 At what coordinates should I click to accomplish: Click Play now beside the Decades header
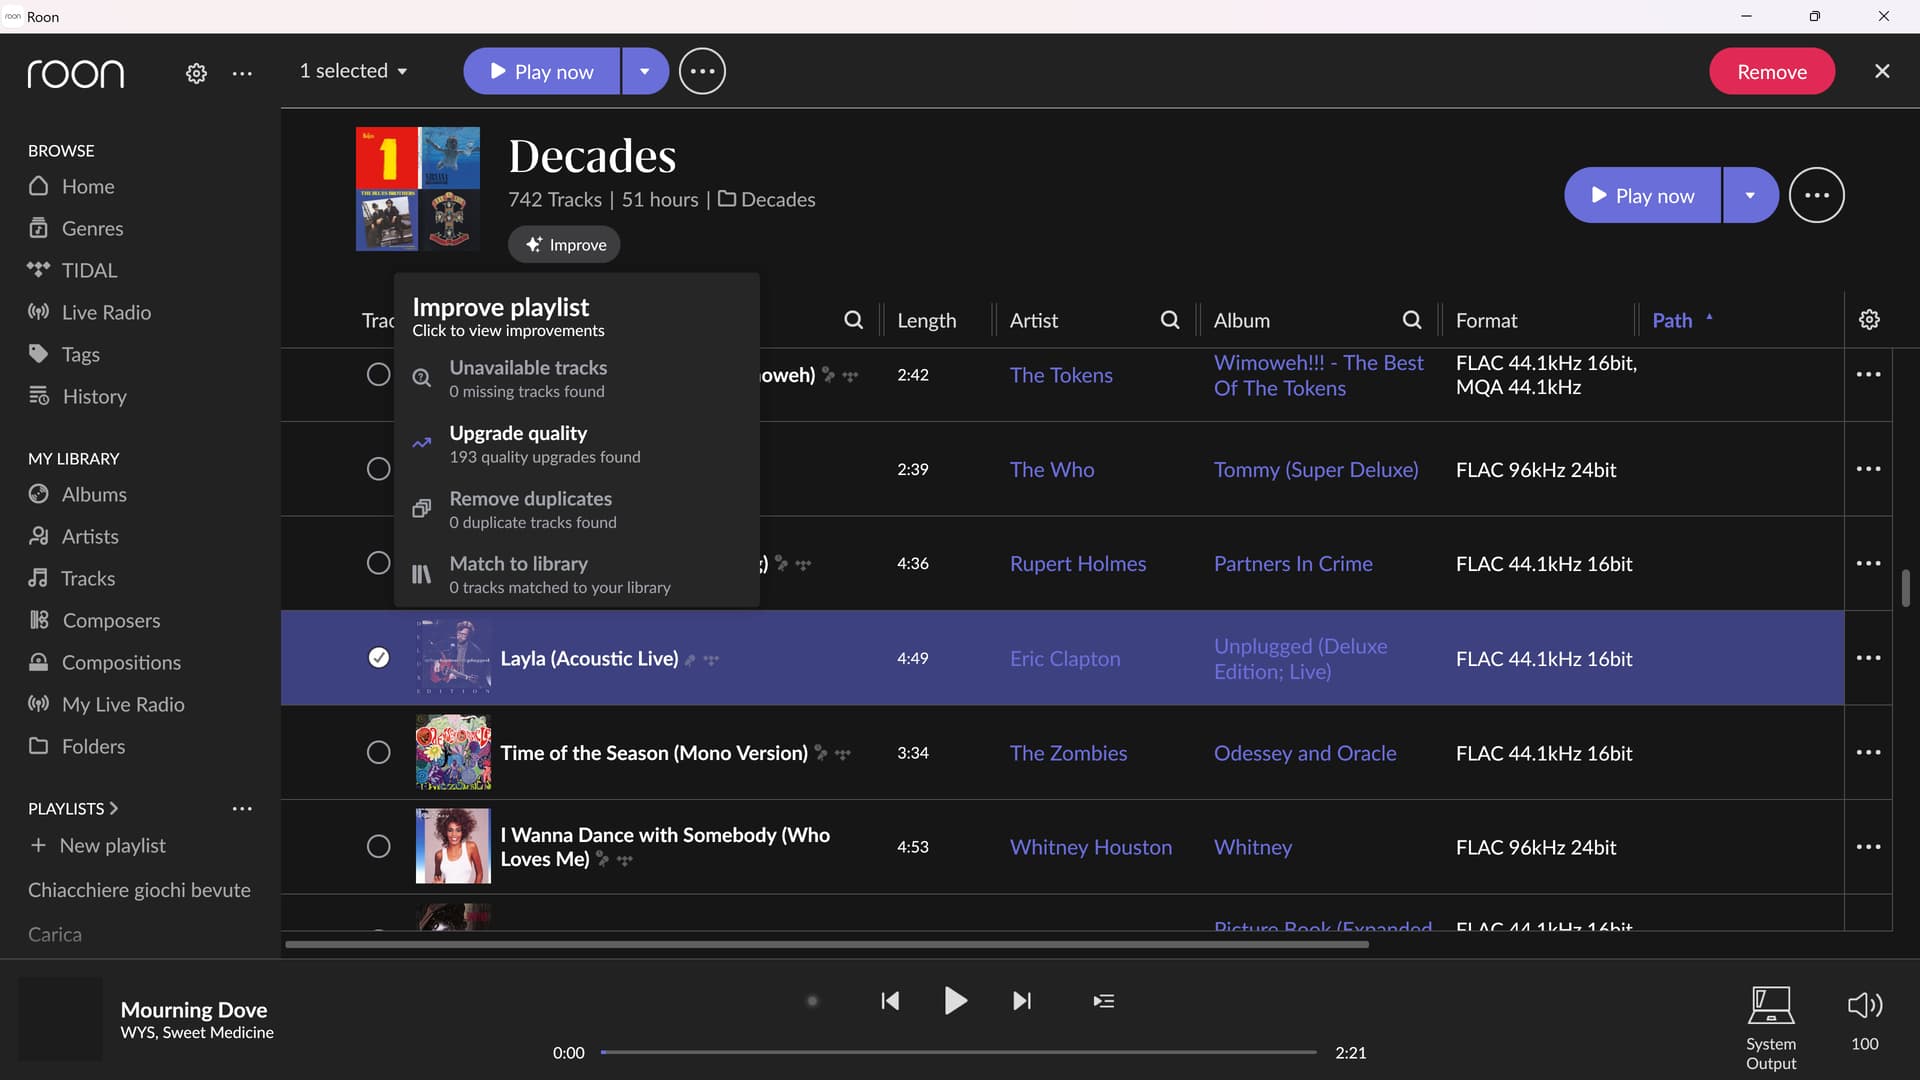point(1643,195)
